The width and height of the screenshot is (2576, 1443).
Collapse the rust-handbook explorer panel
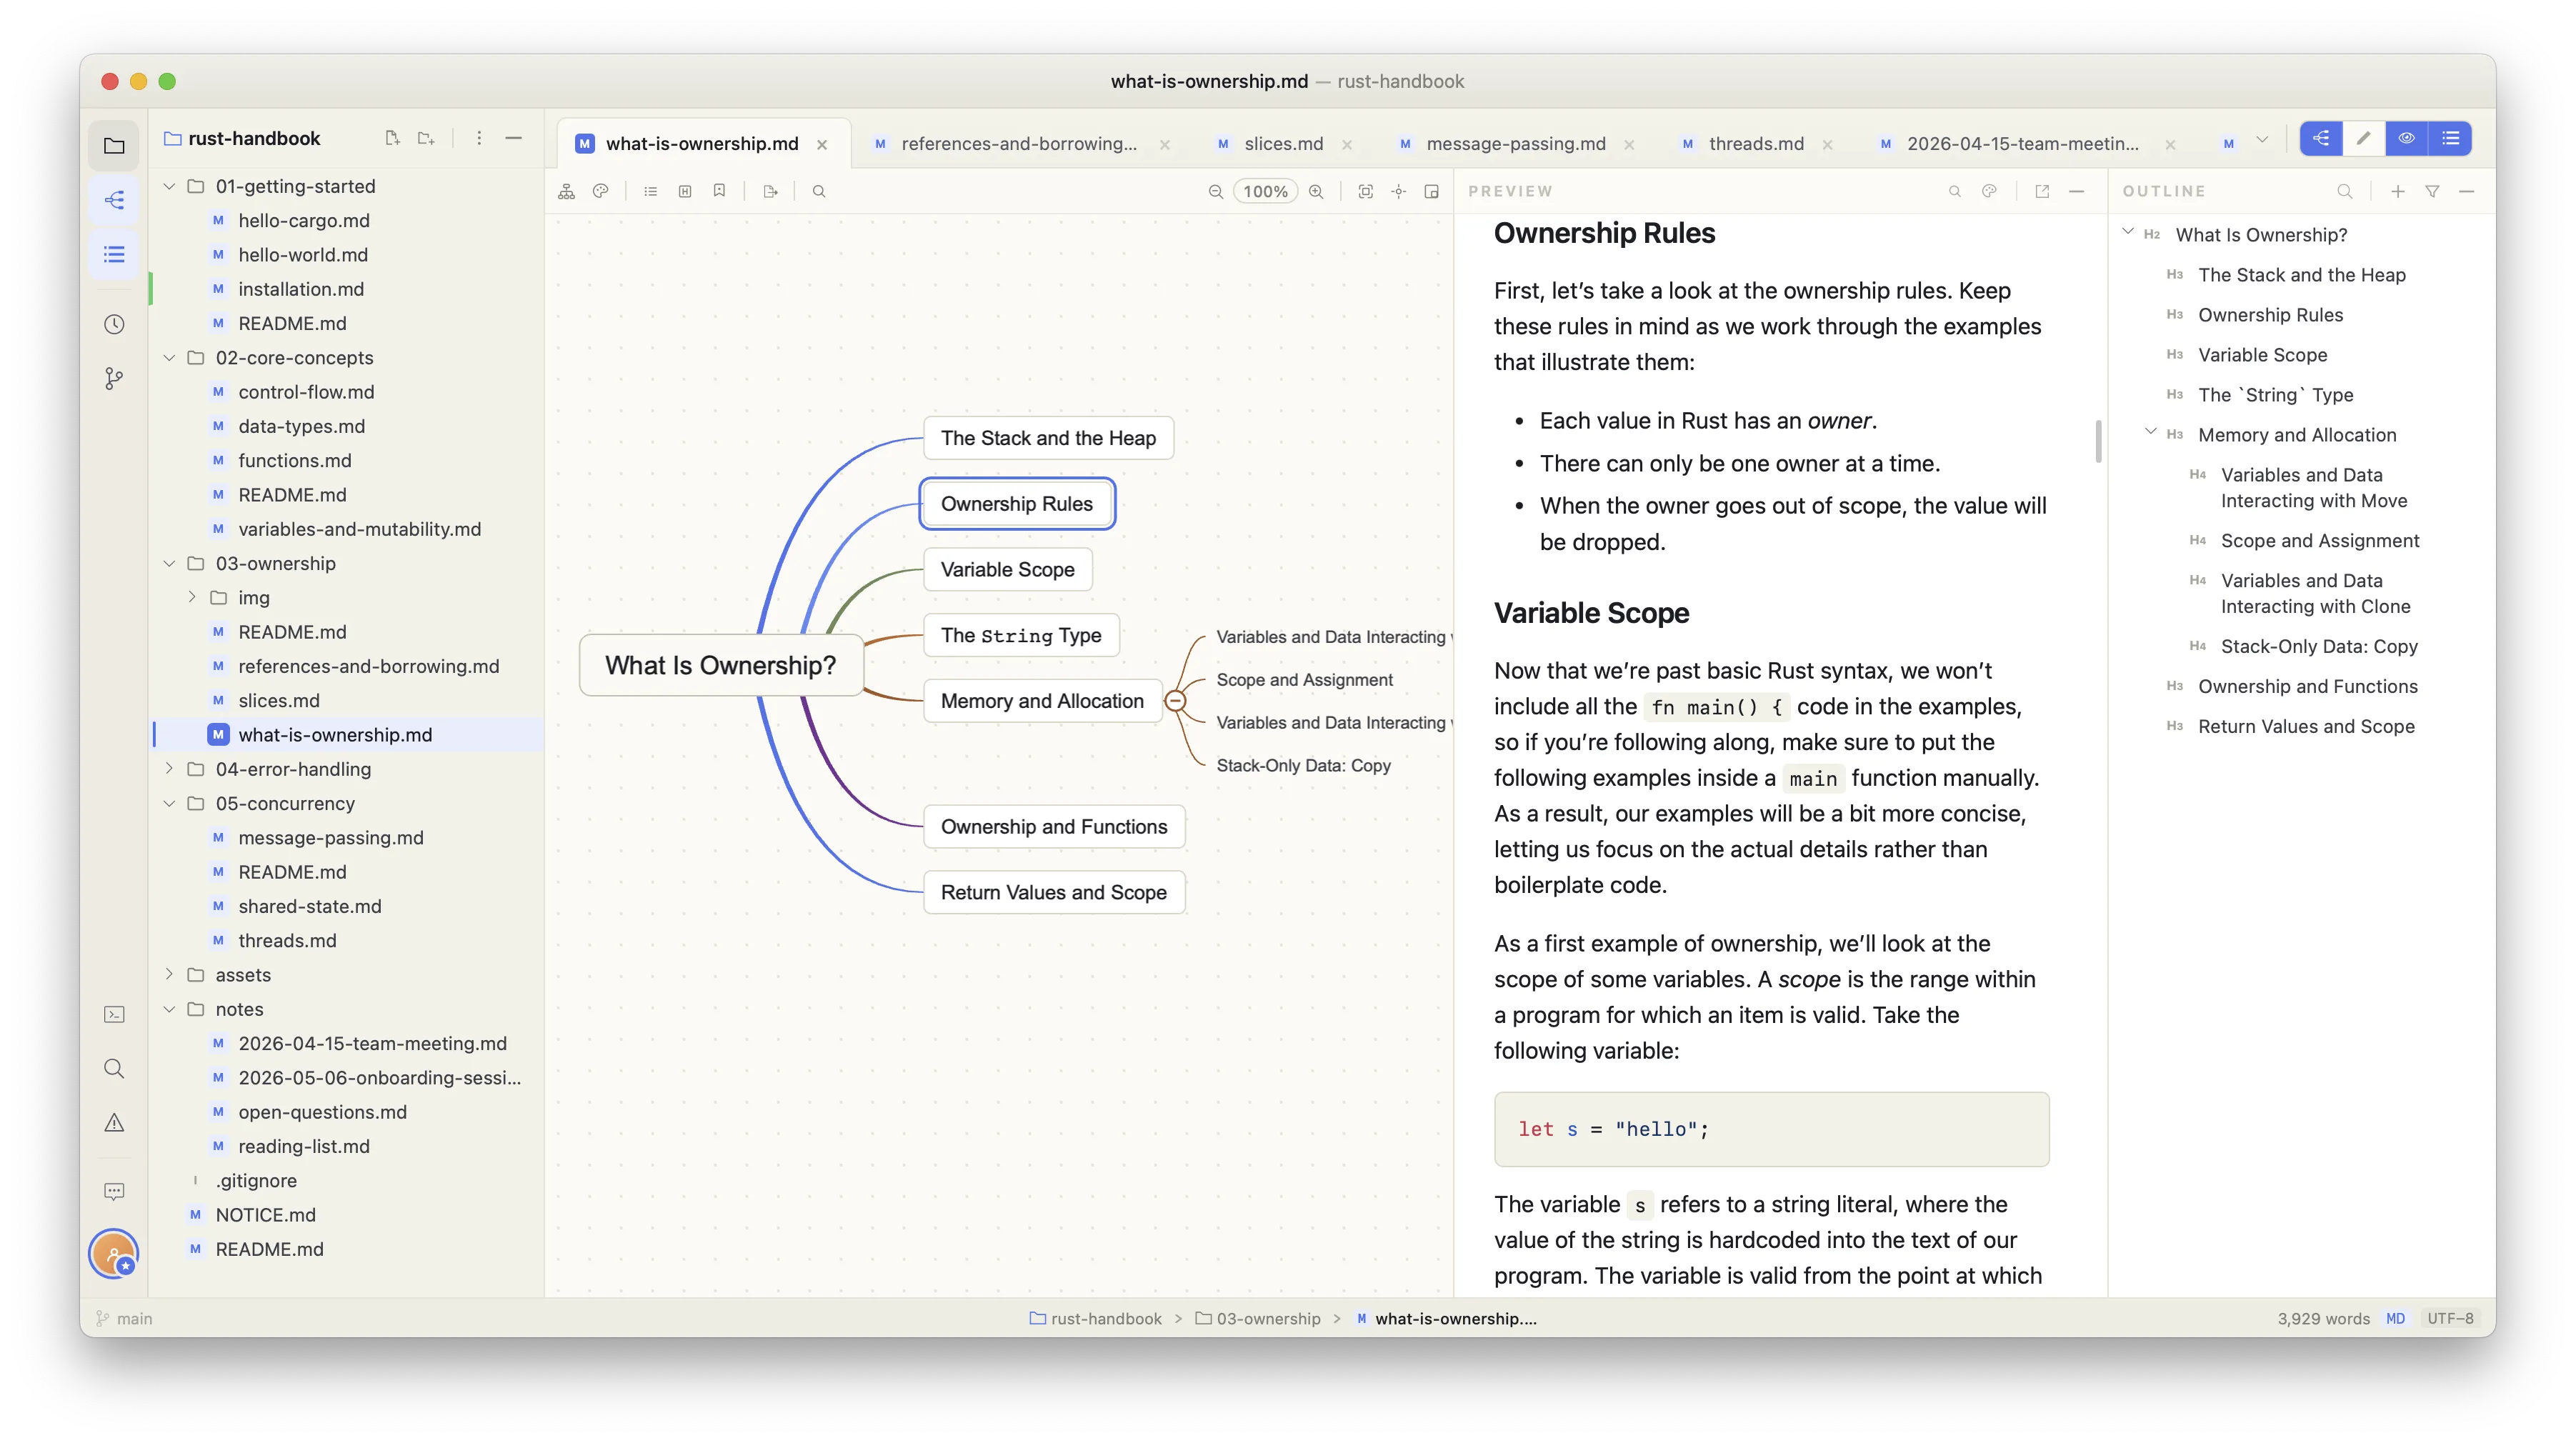point(513,138)
